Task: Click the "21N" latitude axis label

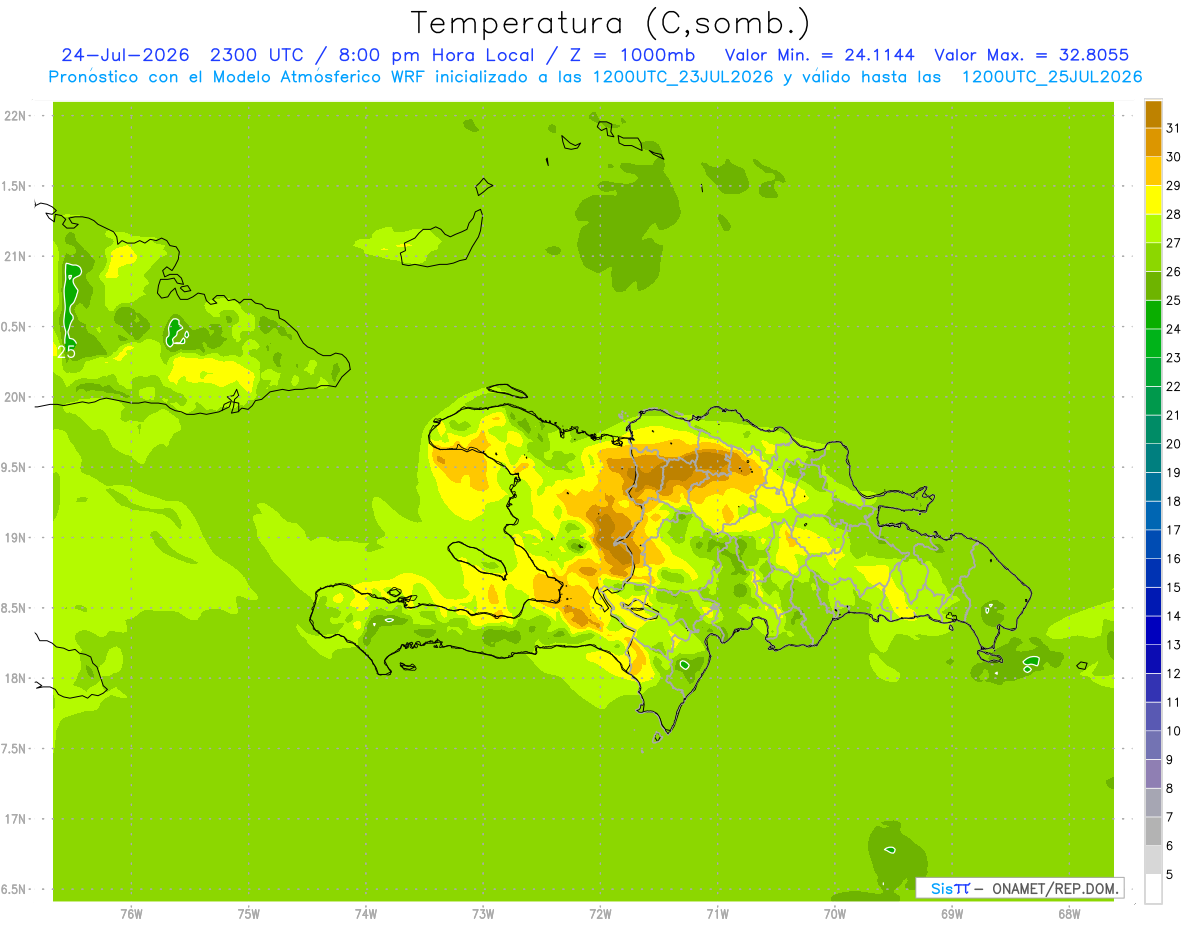Action: [x=15, y=256]
